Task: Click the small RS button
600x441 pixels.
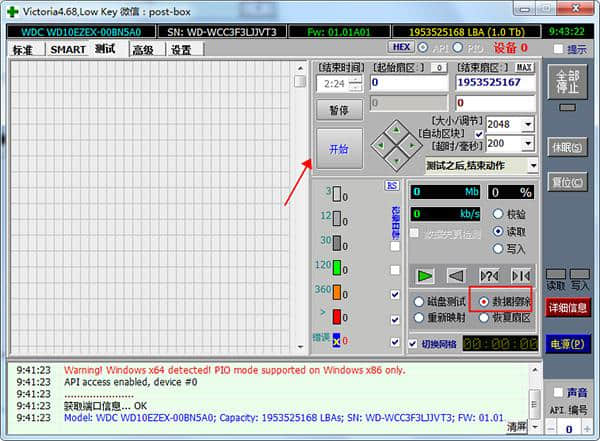Action: pos(392,186)
